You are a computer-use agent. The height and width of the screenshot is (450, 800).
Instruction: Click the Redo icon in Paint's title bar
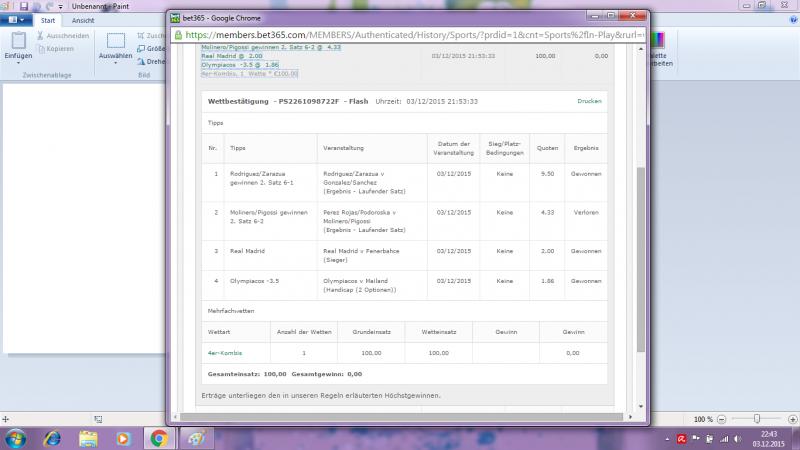[49, 6]
